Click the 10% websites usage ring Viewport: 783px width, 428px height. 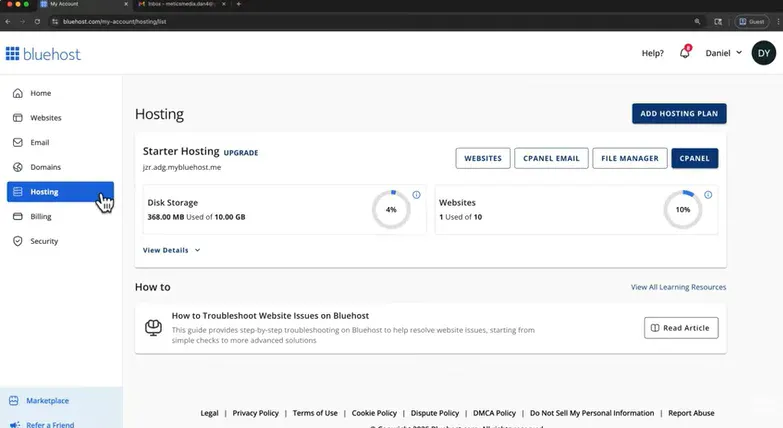point(683,210)
